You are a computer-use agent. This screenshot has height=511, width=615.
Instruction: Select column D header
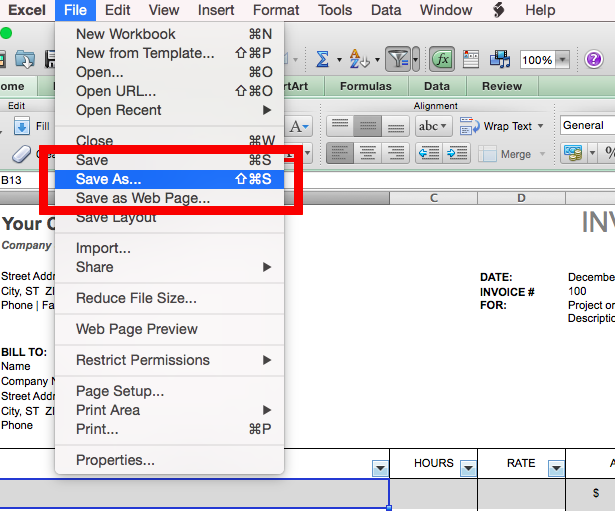tap(521, 198)
